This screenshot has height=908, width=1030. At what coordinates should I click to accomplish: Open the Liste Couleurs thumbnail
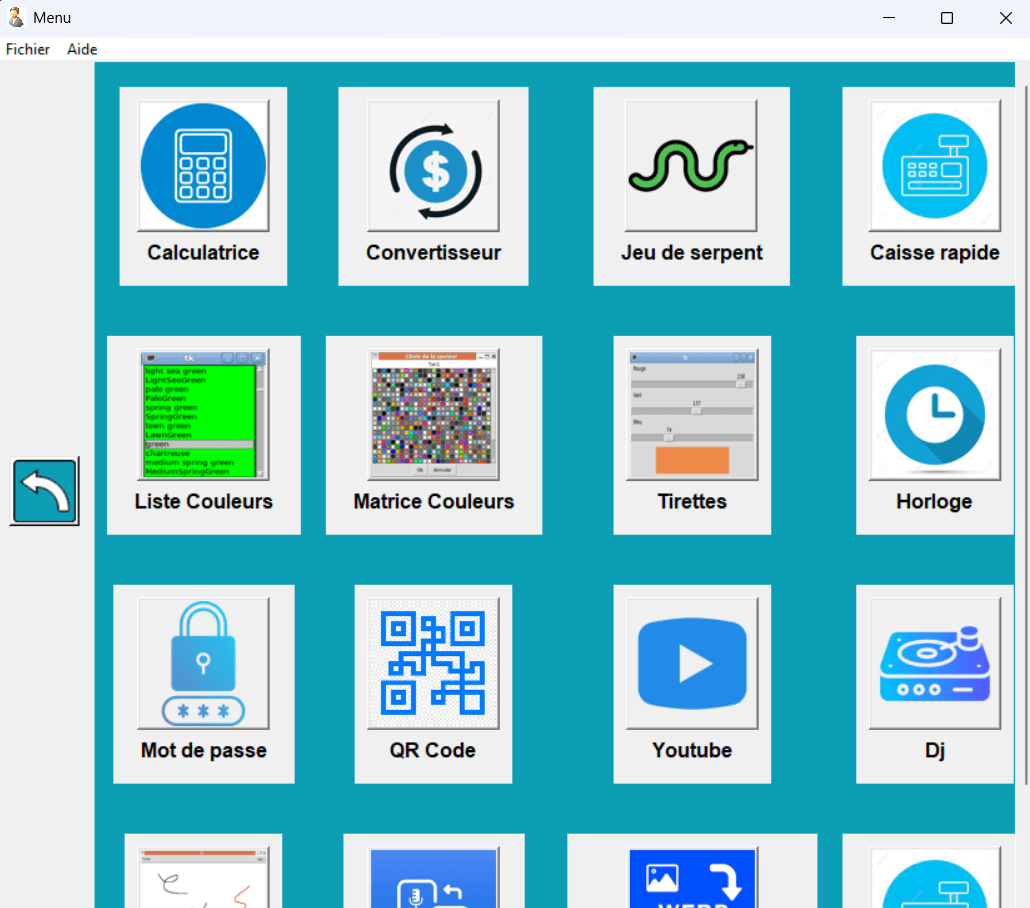[x=203, y=415]
